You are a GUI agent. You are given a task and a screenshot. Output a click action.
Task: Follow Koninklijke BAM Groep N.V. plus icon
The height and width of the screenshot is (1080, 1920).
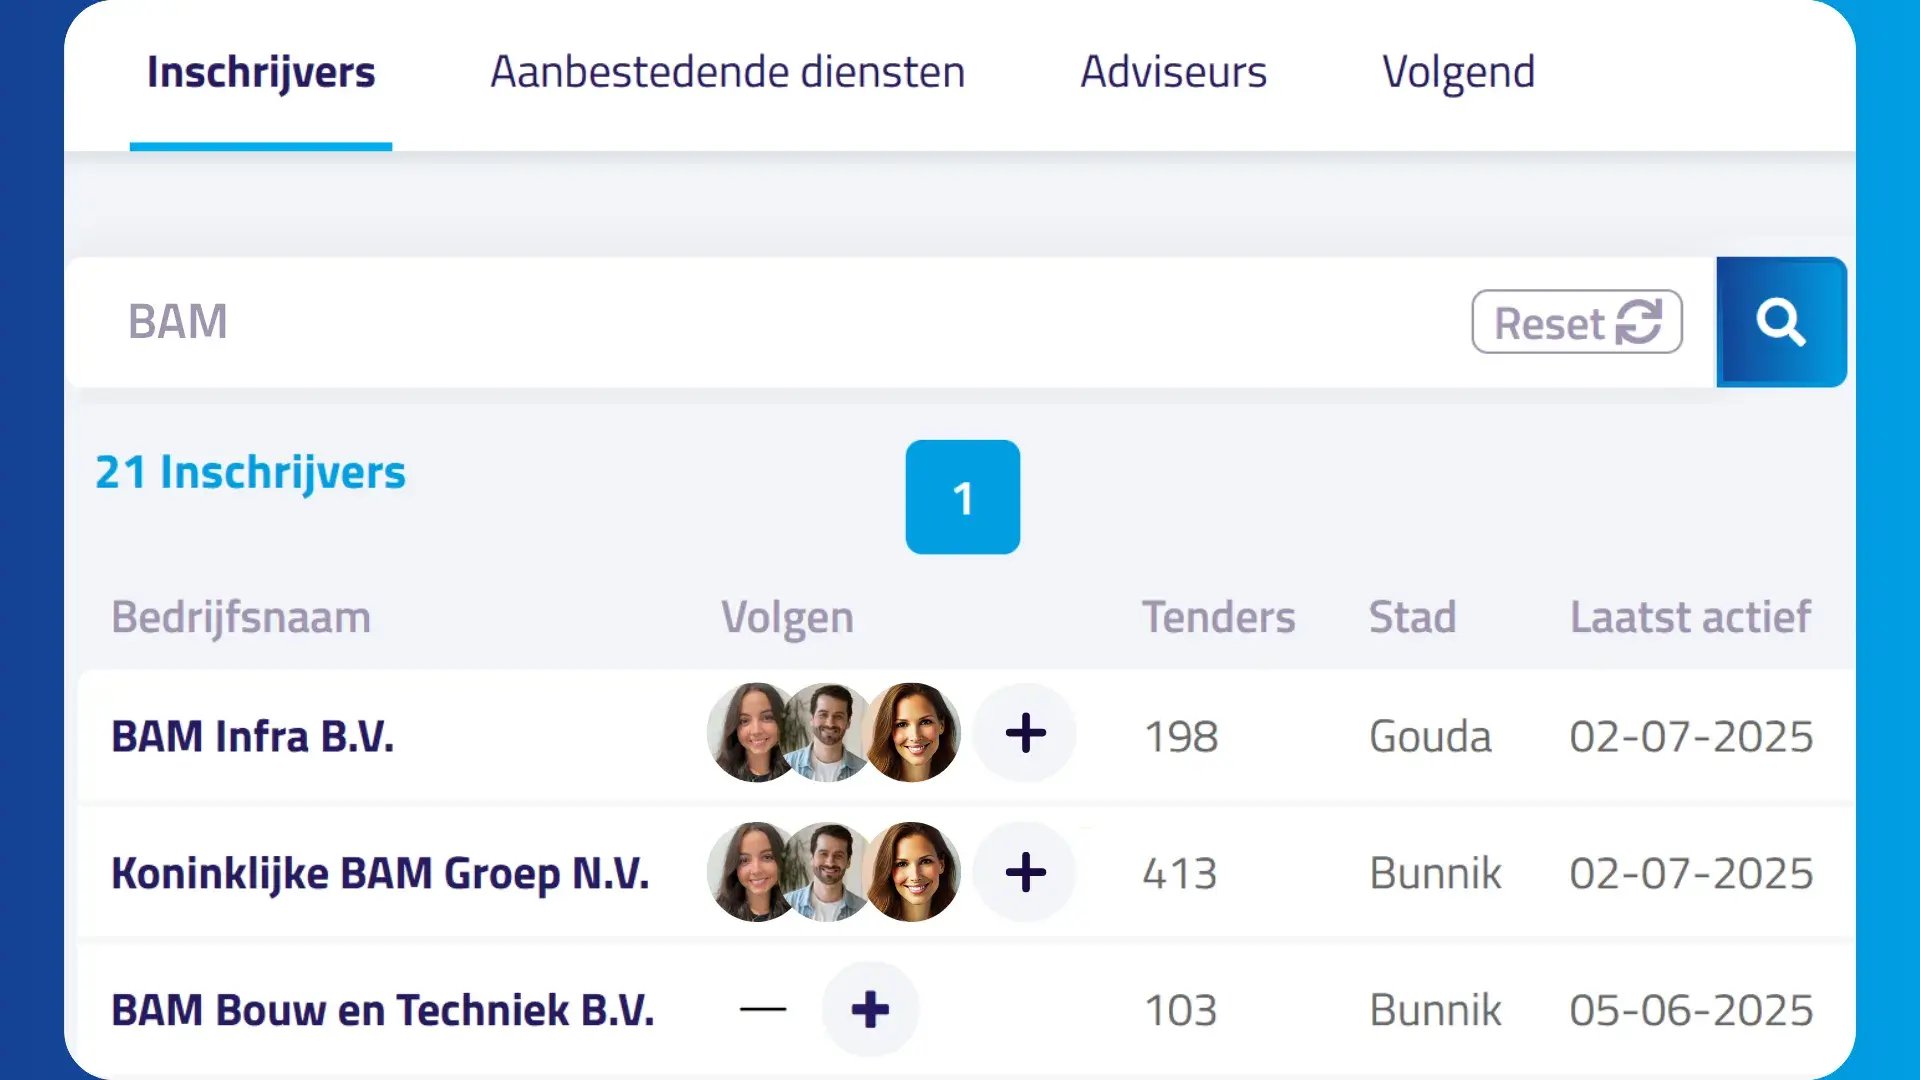(x=1025, y=872)
